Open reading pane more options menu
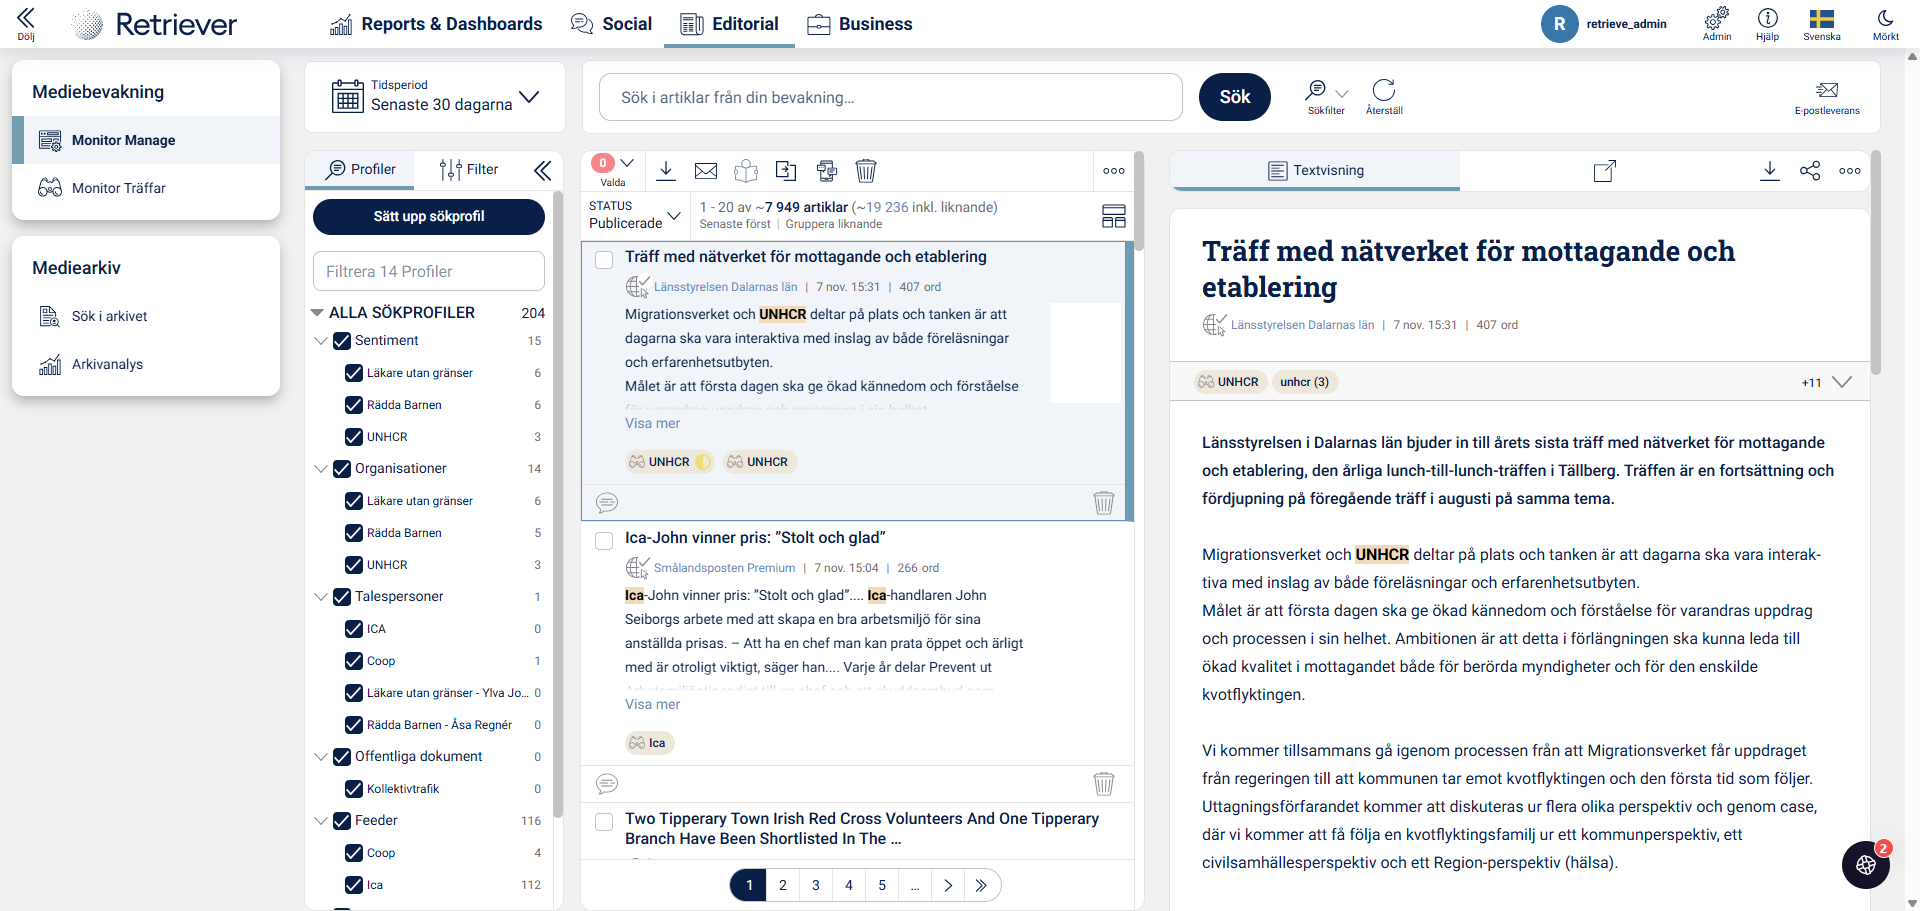The image size is (1920, 911). (x=1850, y=171)
